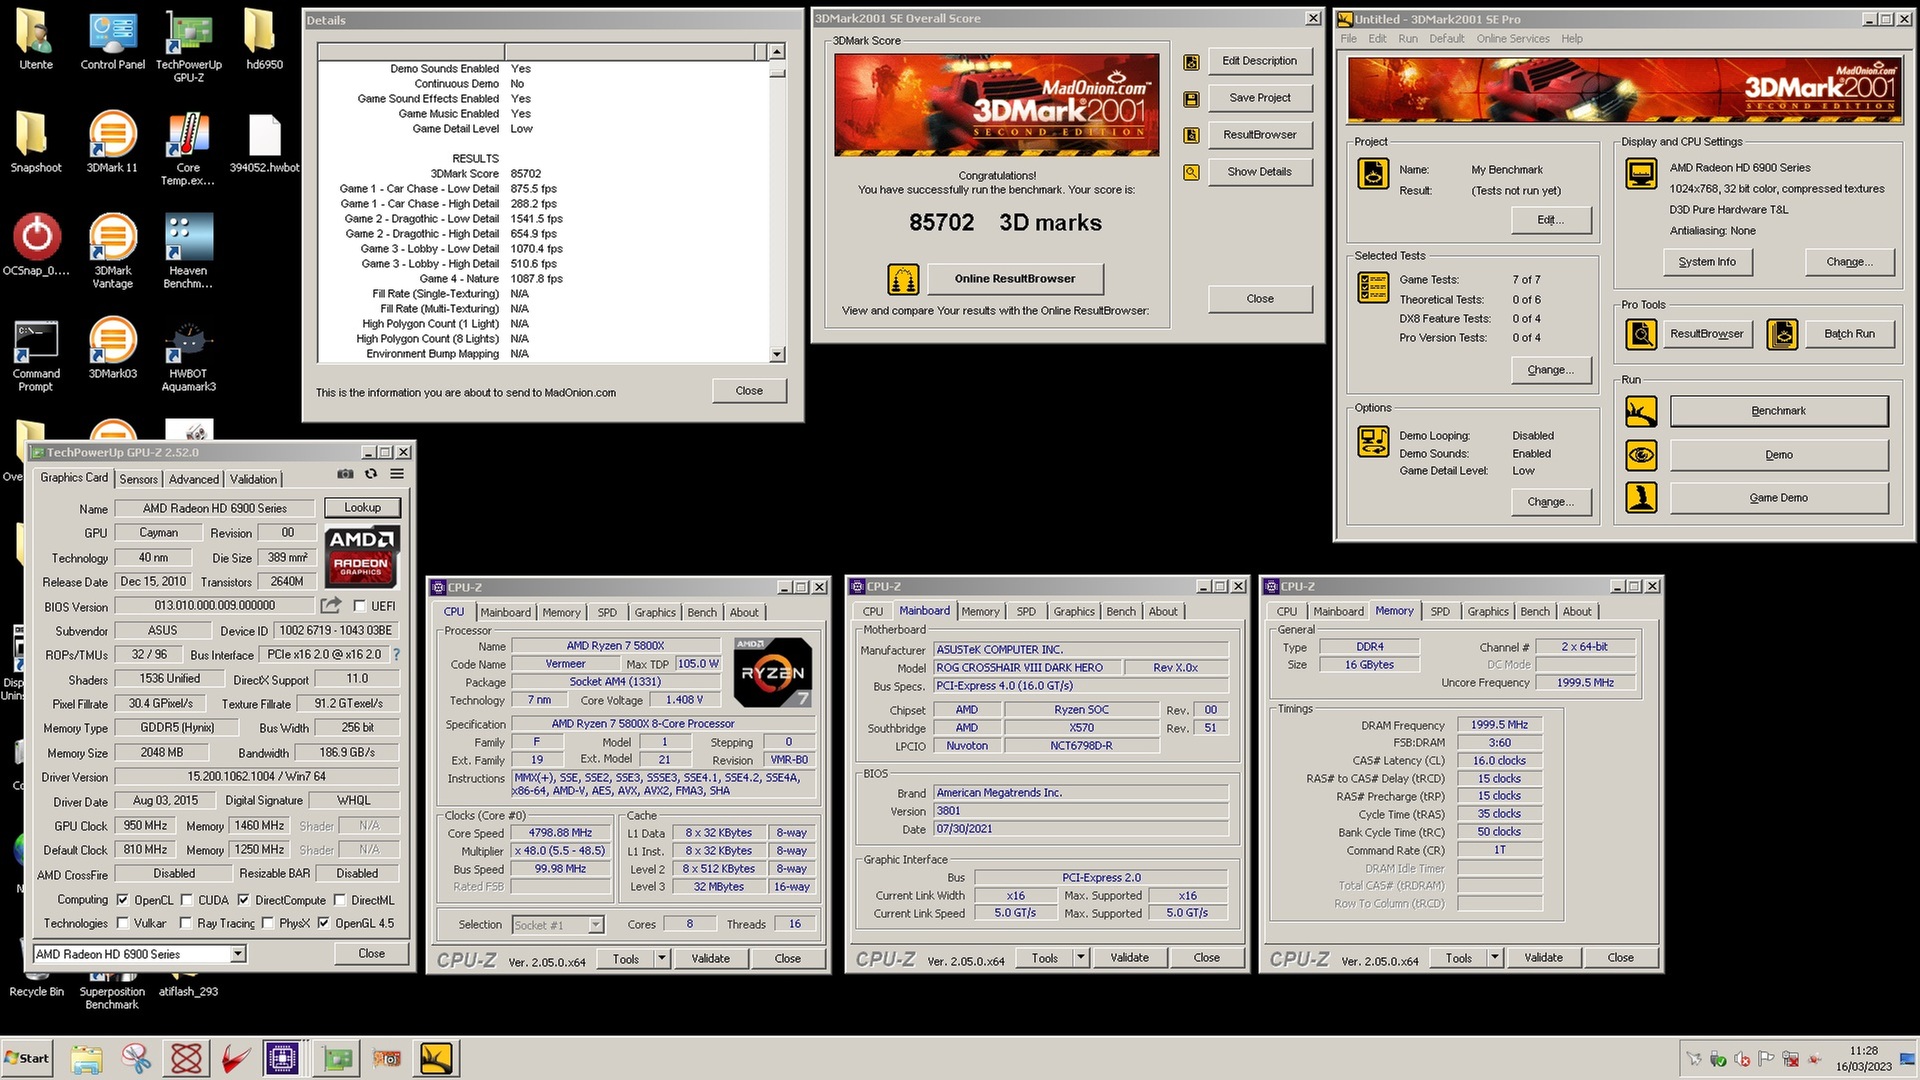1920x1080 pixels.
Task: Click the share BIOS icon in GPU-Z
Action: (x=330, y=605)
